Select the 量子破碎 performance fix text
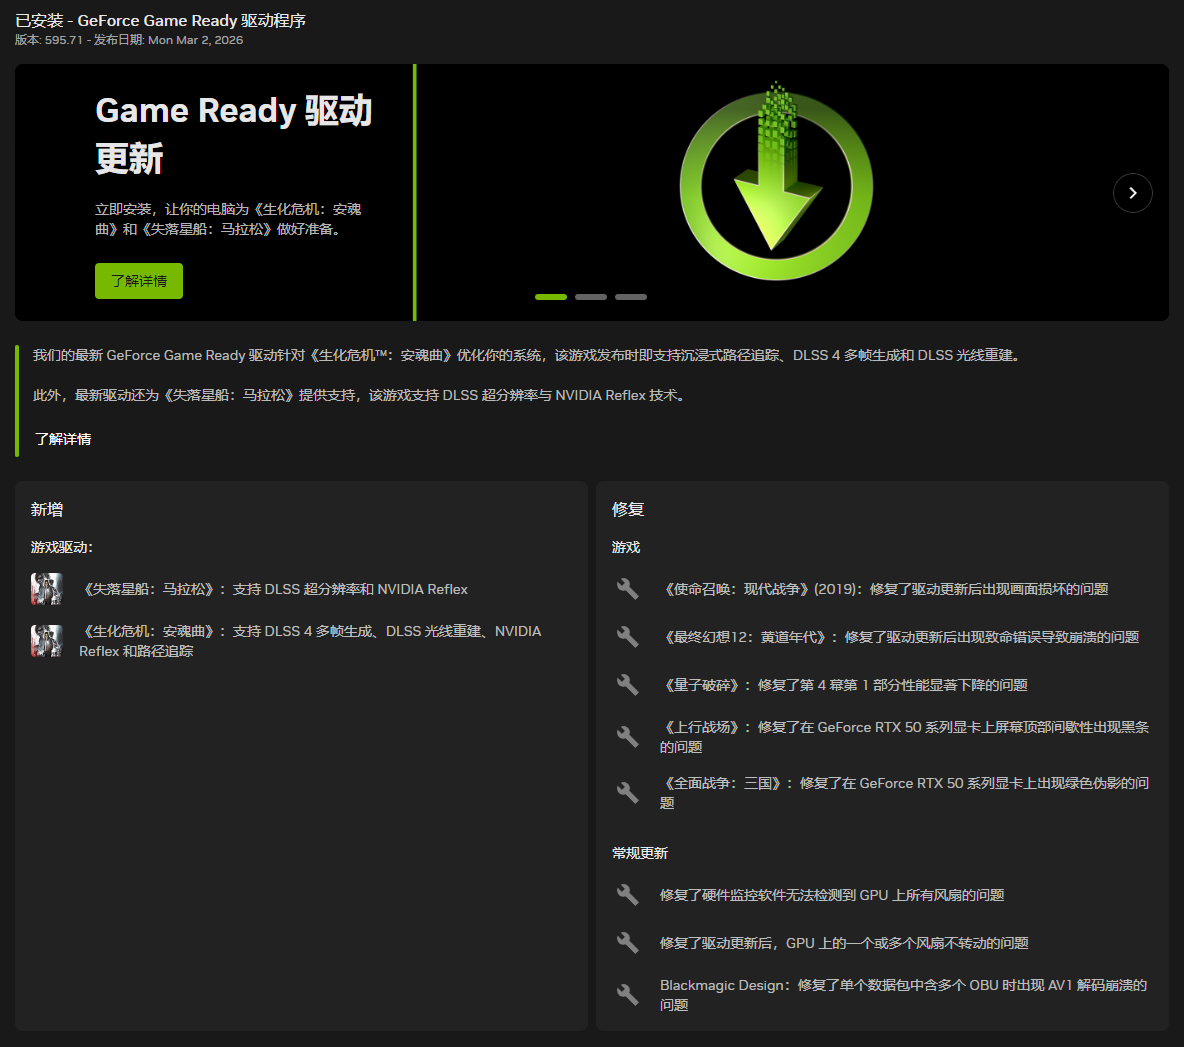1184x1047 pixels. tap(843, 685)
